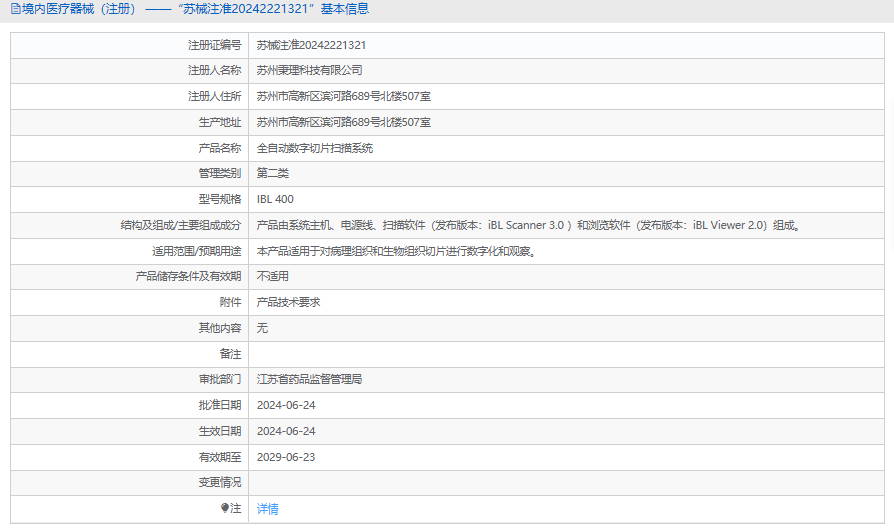Image resolution: width=894 pixels, height=531 pixels.
Task: Select registration number value 苏械注准20242221321
Action: [x=311, y=45]
